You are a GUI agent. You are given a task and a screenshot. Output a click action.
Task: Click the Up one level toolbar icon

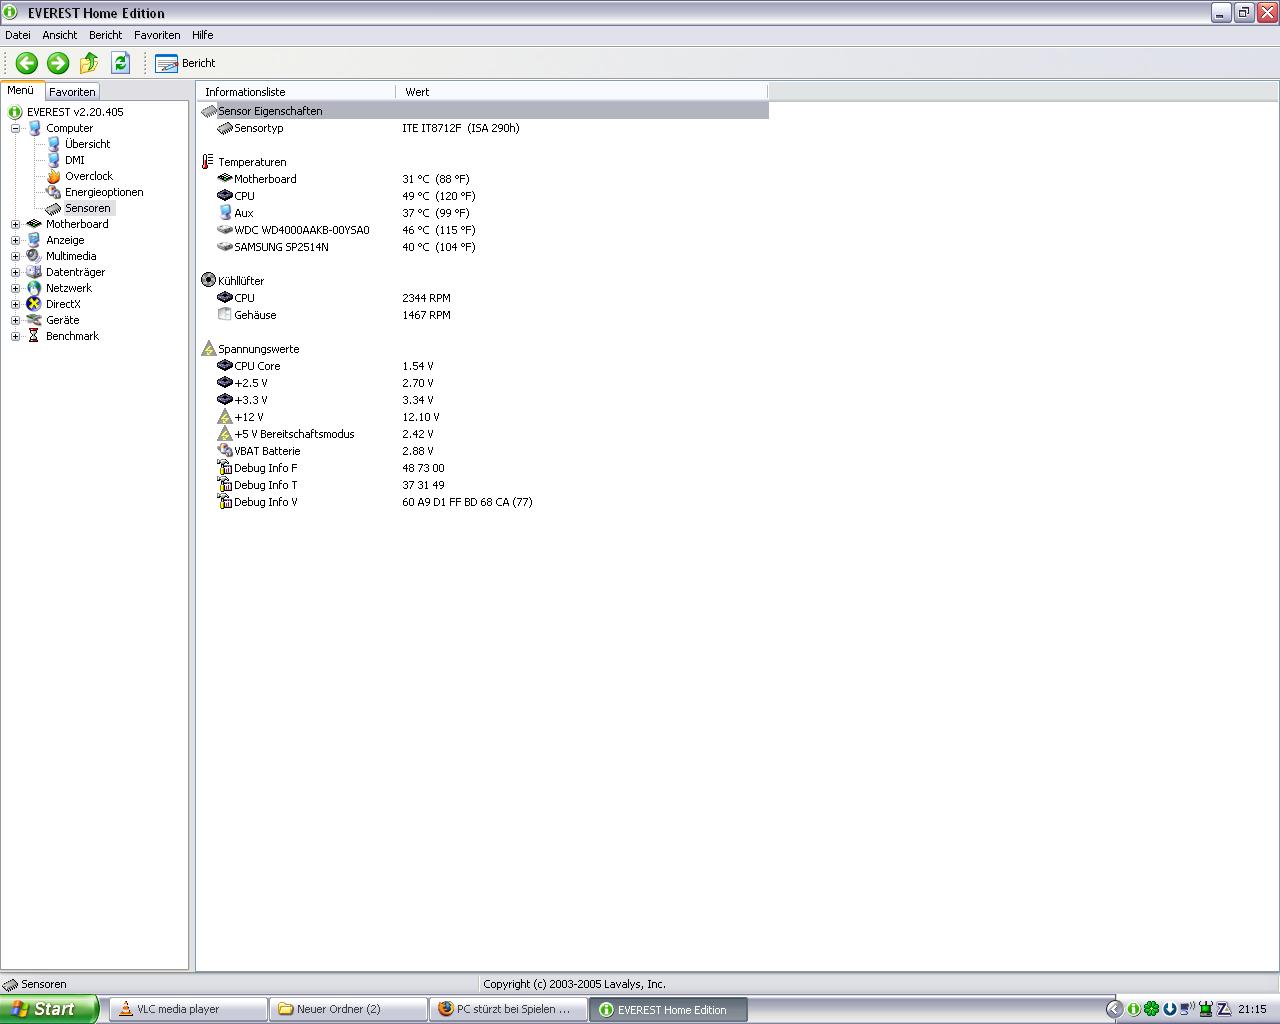tap(89, 63)
